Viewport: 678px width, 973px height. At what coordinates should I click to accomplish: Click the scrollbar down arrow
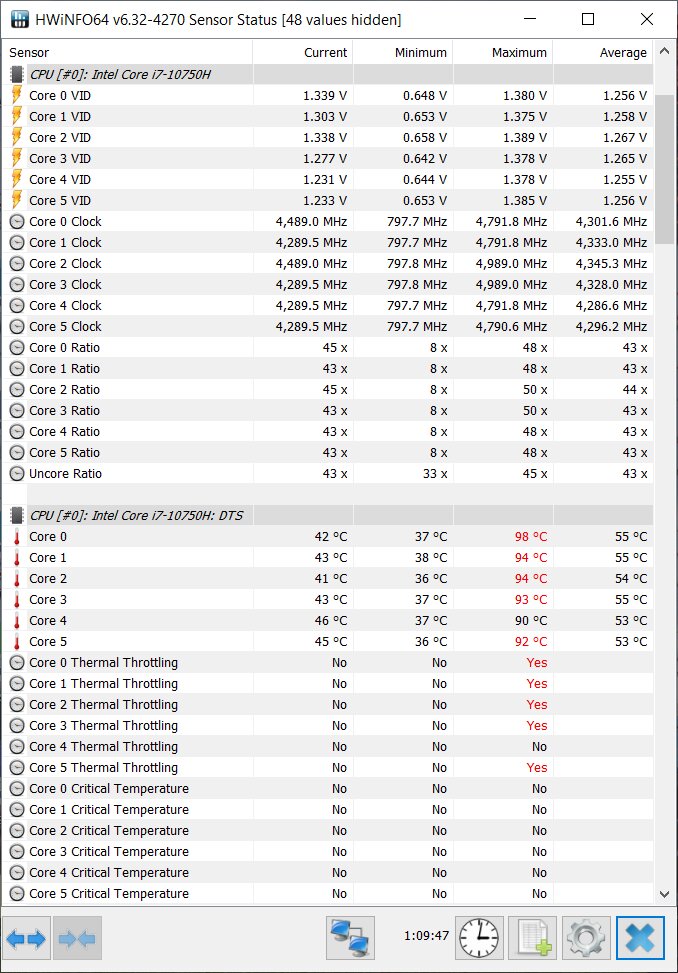pos(664,894)
